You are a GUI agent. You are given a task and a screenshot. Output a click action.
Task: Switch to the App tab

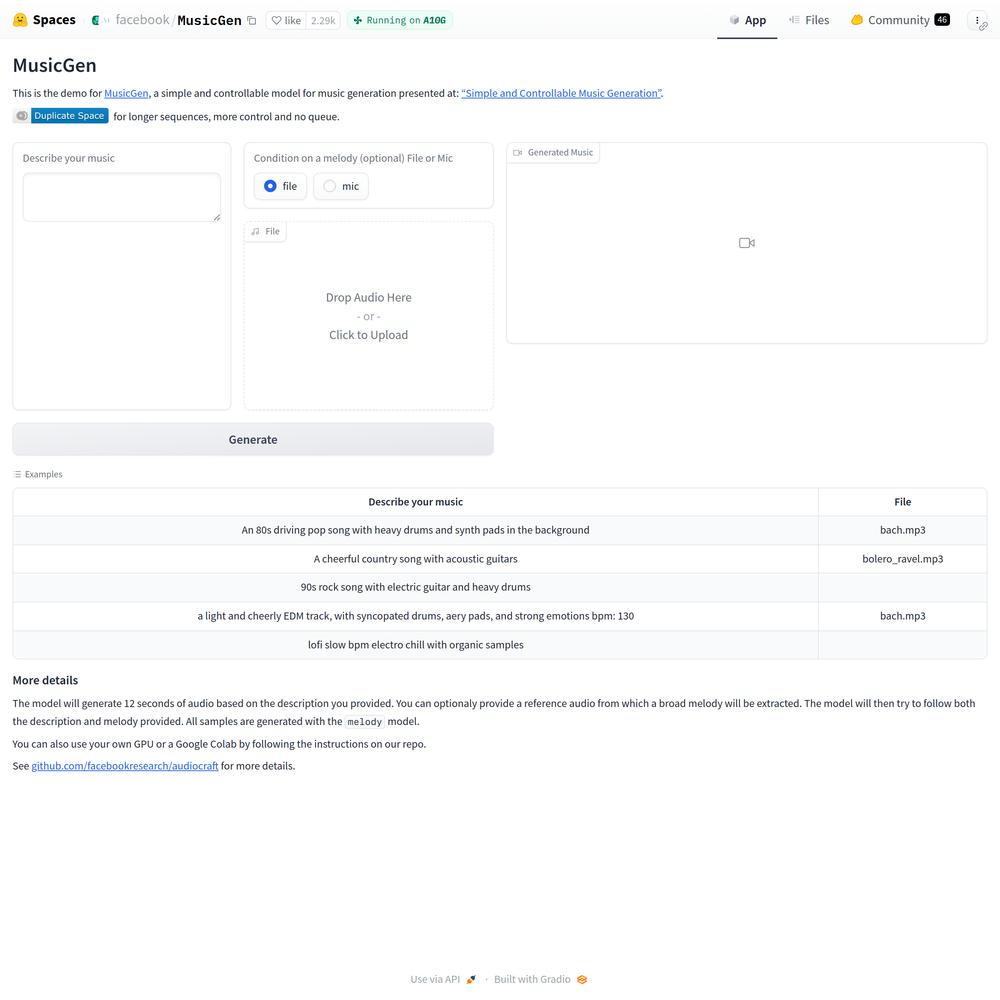pyautogui.click(x=747, y=20)
